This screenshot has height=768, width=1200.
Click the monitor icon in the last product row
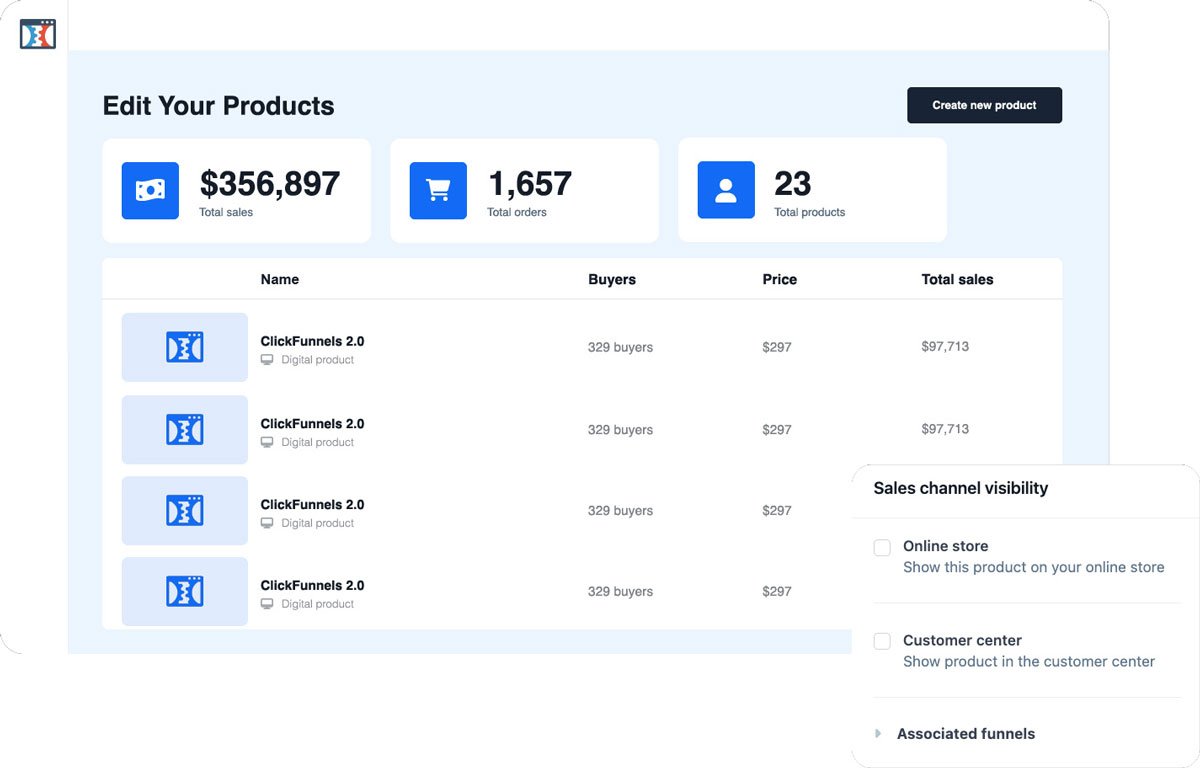[x=266, y=604]
